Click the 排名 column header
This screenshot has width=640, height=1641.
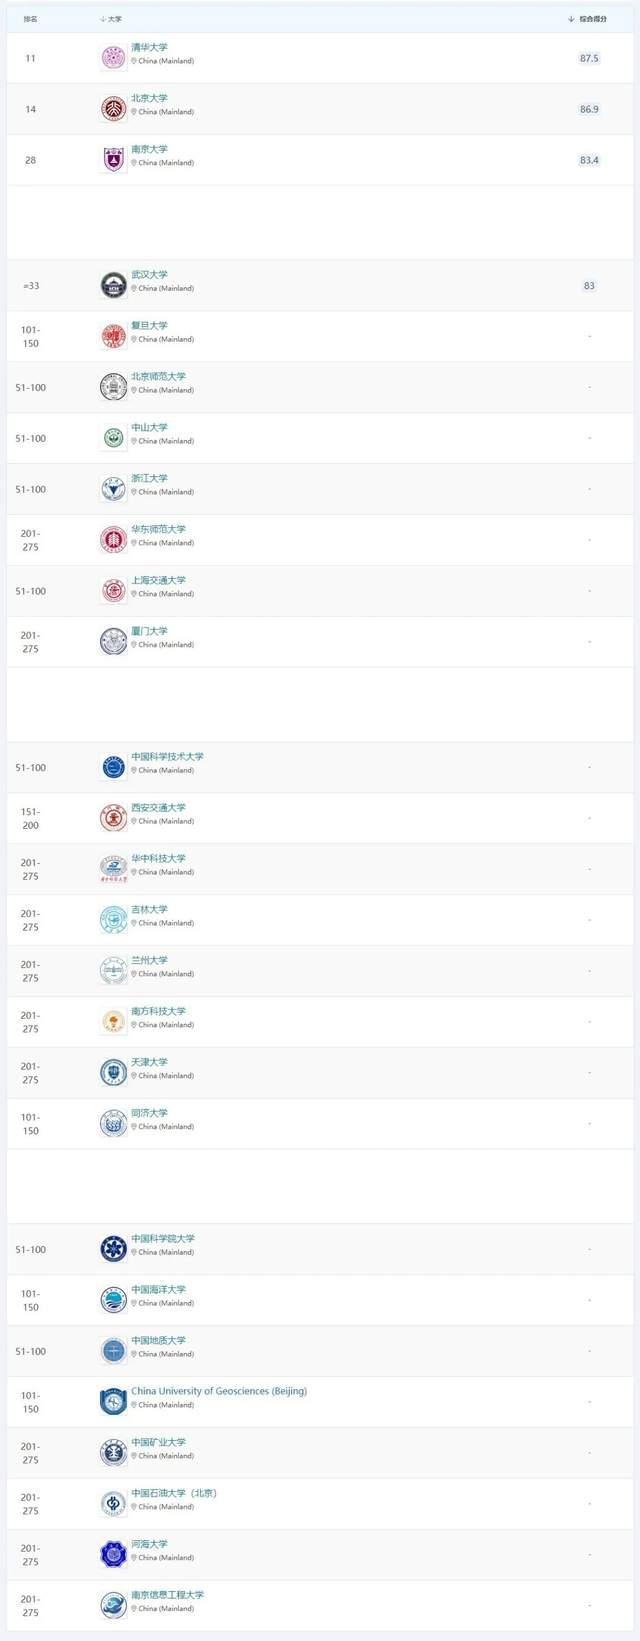31,19
